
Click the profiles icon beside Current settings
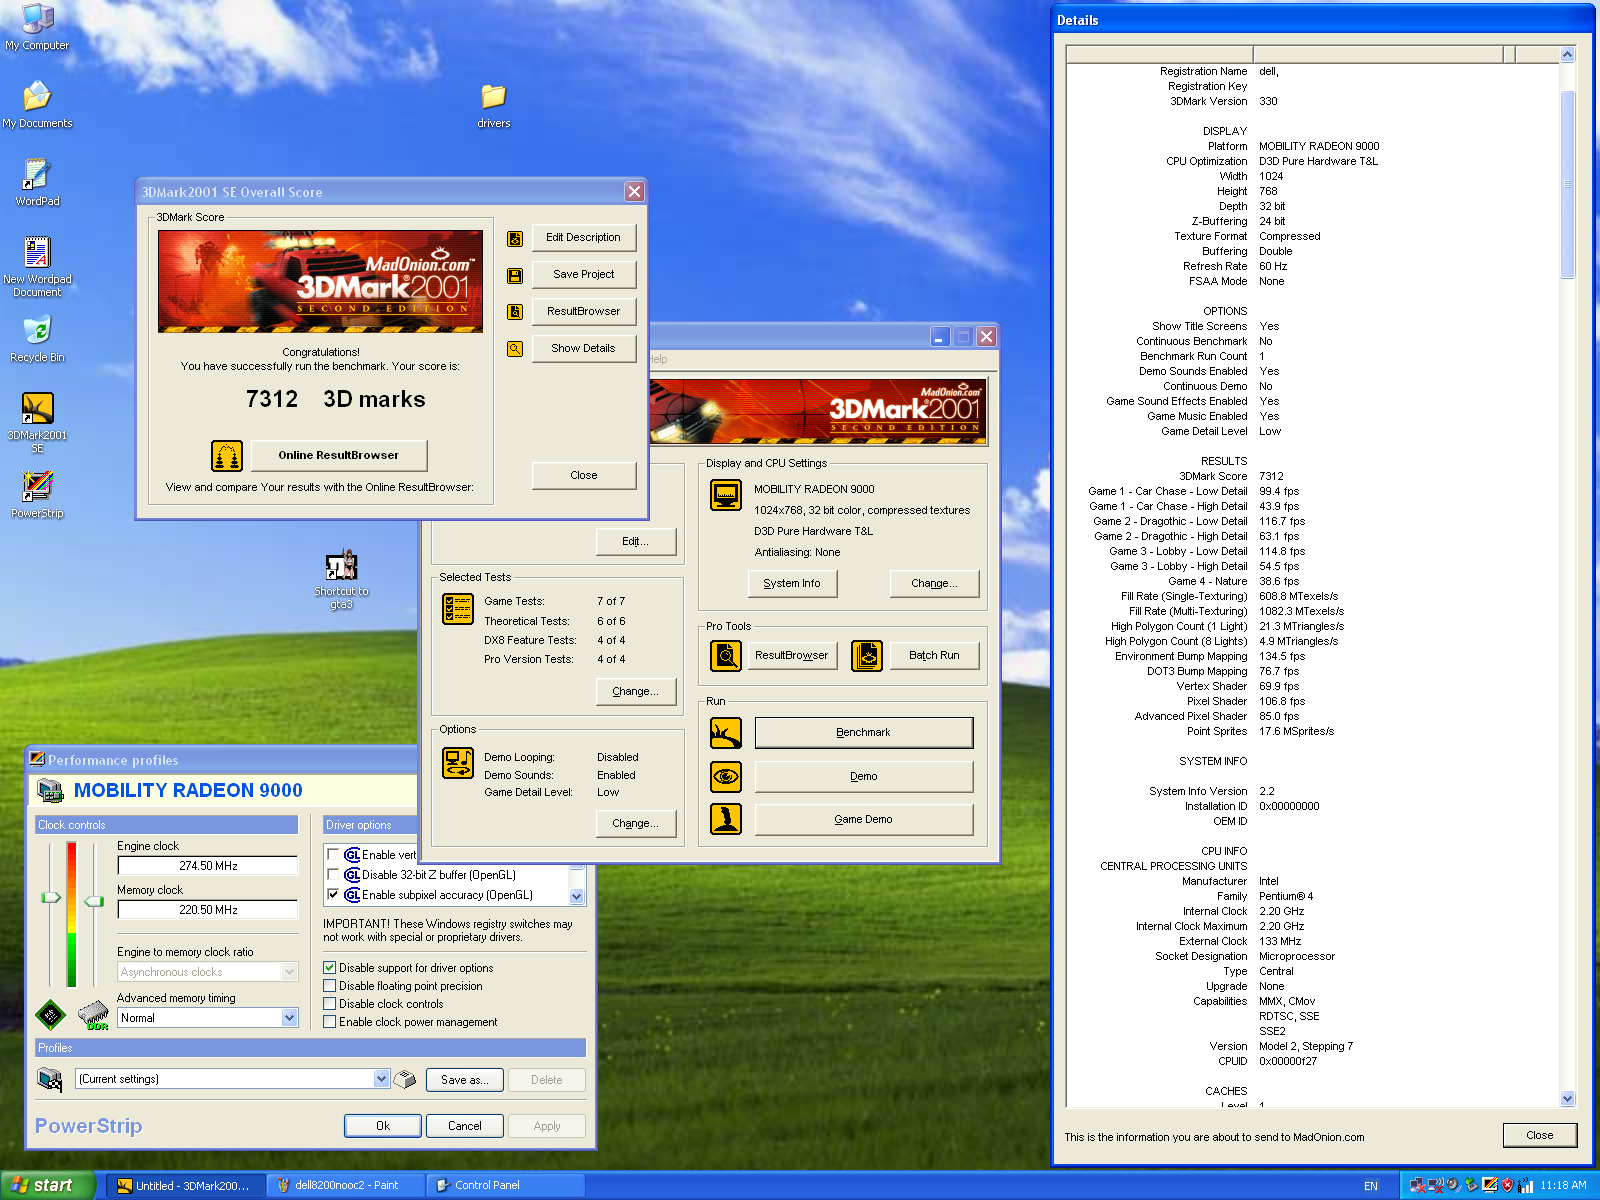tap(50, 1079)
